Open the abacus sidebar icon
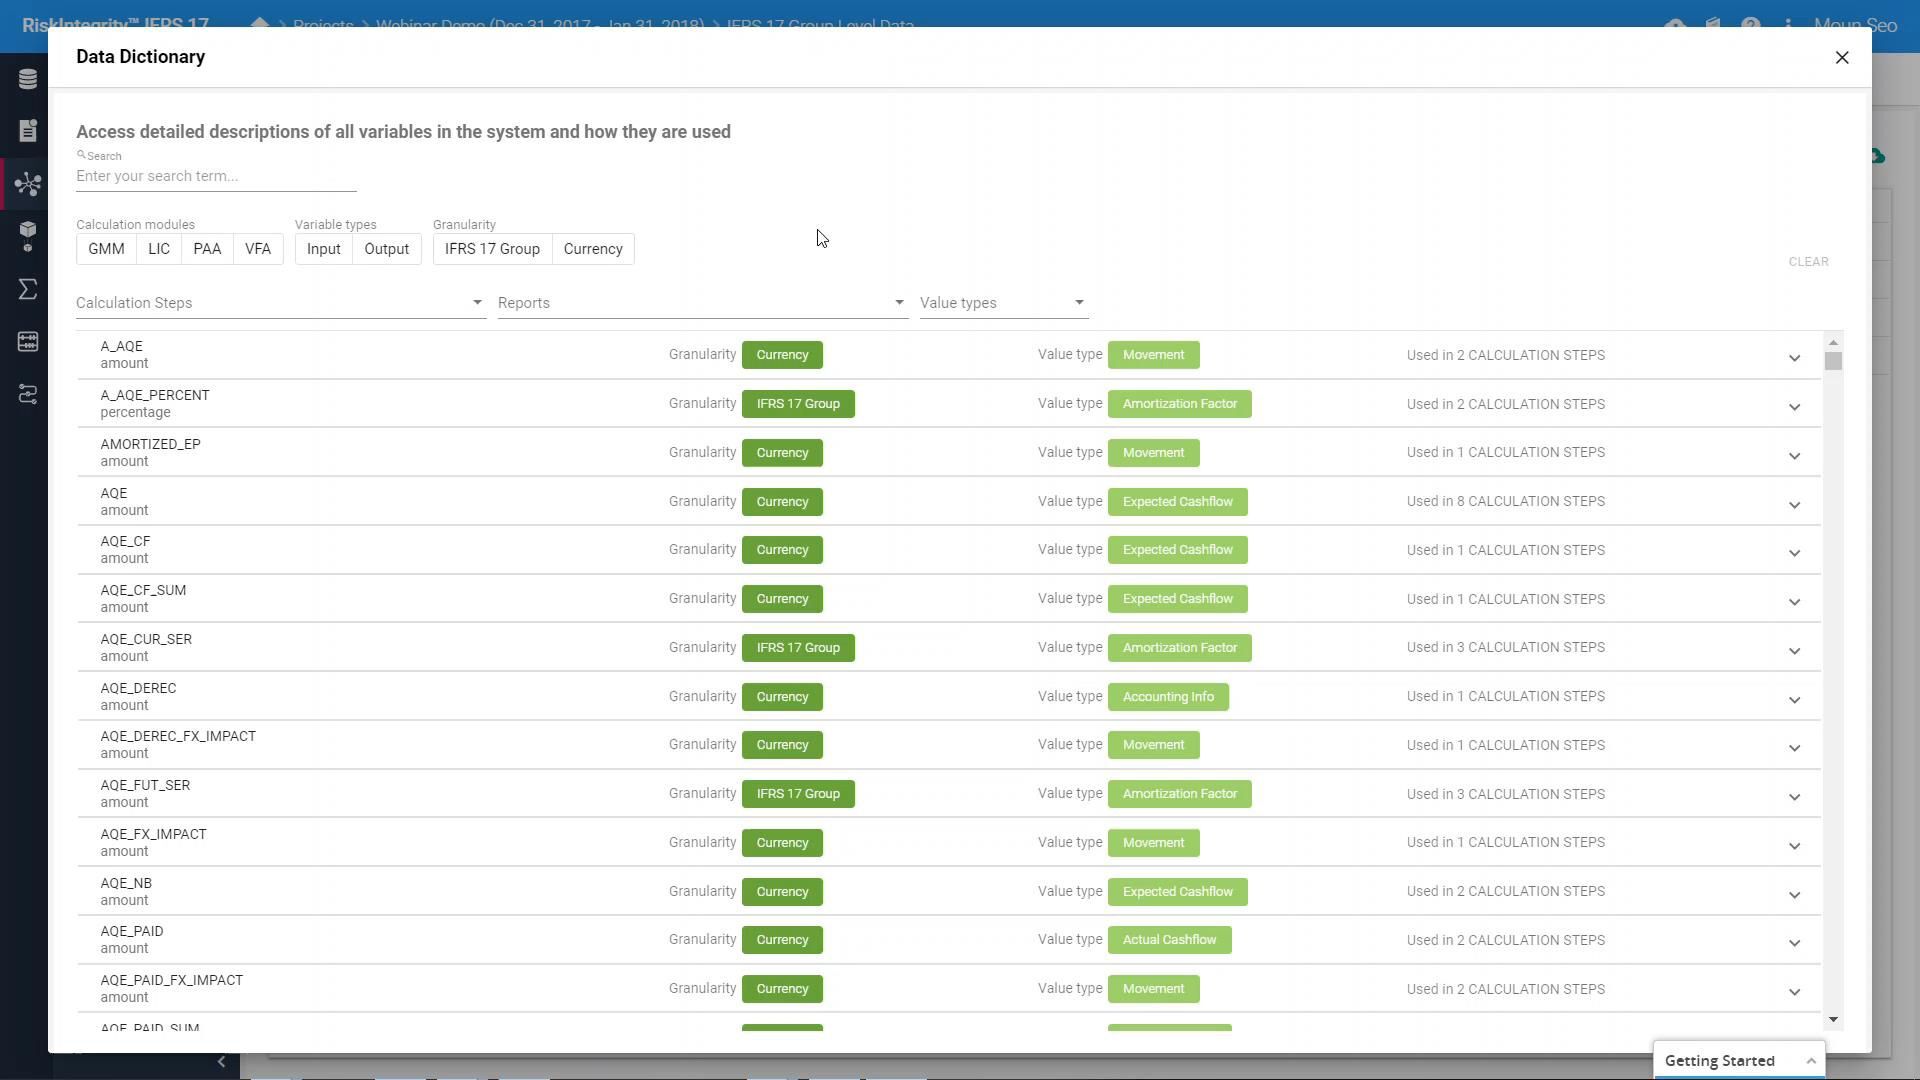 pyautogui.click(x=27, y=342)
